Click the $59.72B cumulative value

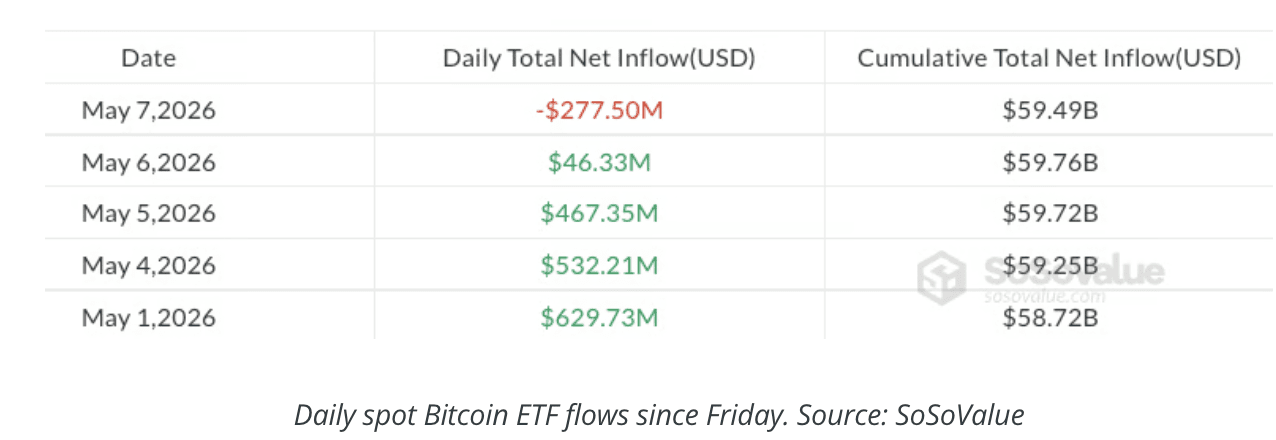coord(1050,214)
